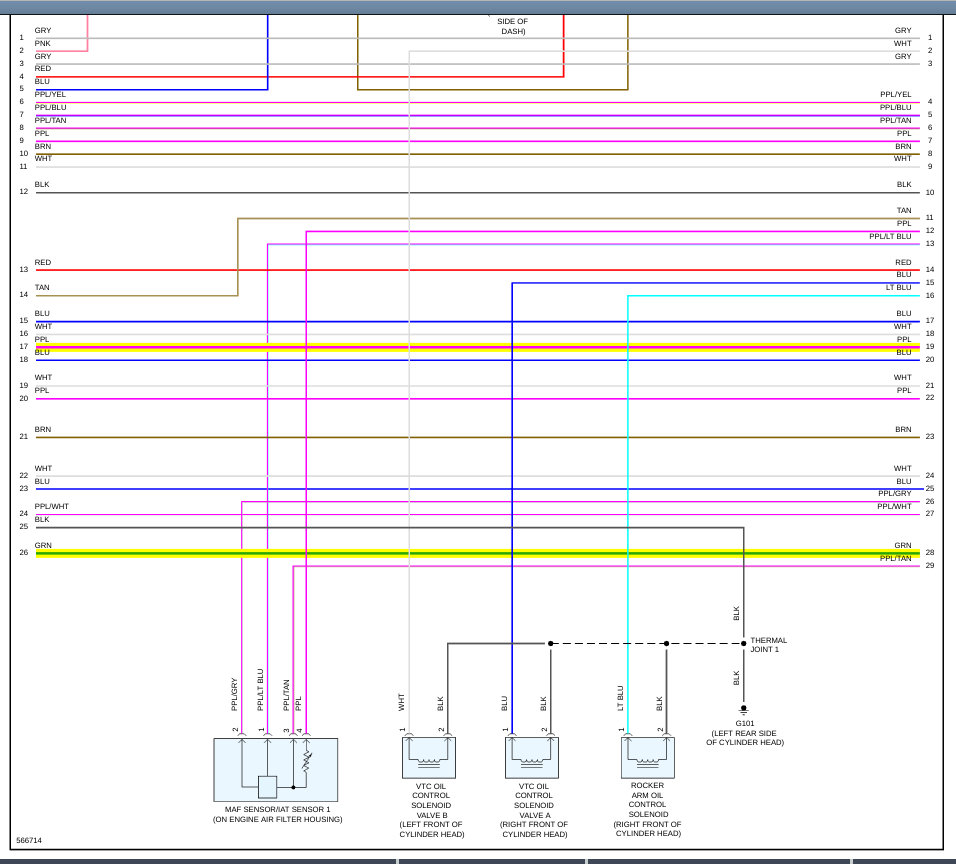Click 'PPL/WHT' label at left pin 24
Image resolution: width=956 pixels, height=864 pixels.
(x=52, y=506)
